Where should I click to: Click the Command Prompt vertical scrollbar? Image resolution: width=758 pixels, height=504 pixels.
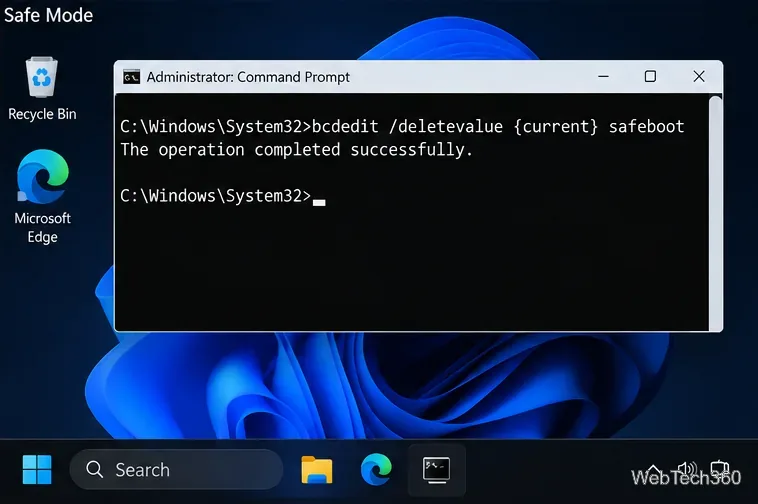pyautogui.click(x=715, y=213)
